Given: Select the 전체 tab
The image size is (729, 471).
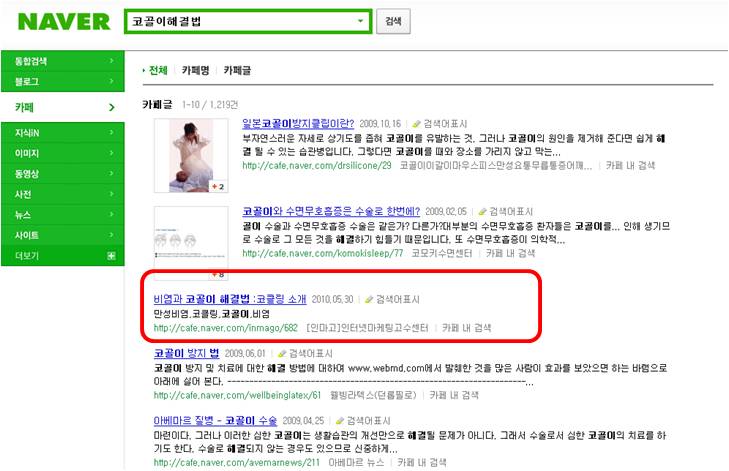Looking at the screenshot, I should click(158, 70).
